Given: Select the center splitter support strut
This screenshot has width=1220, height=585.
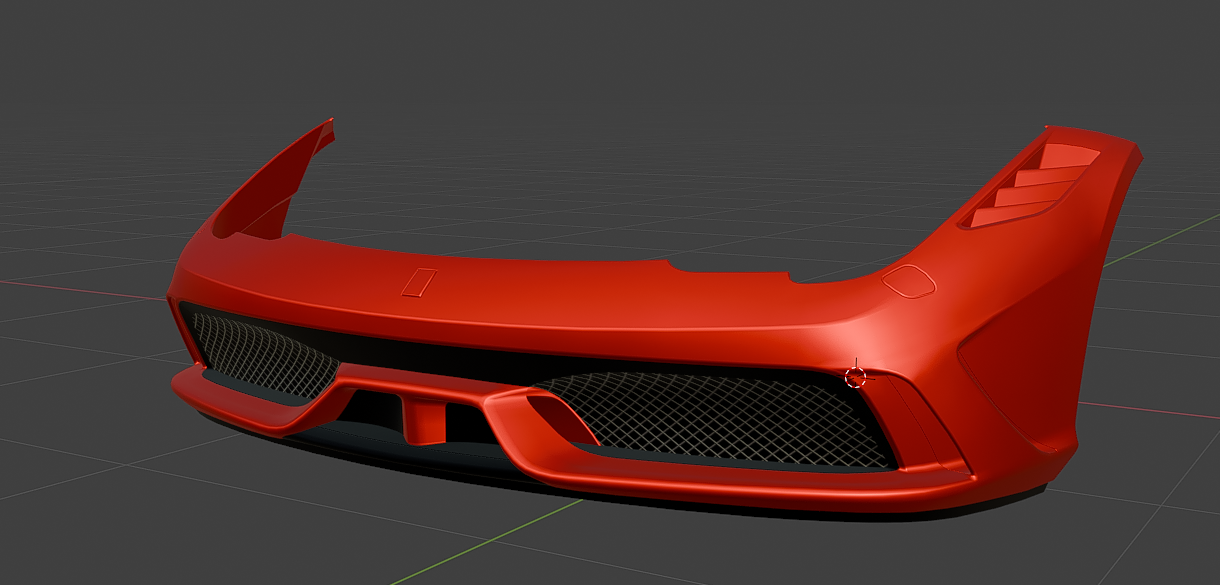Looking at the screenshot, I should pyautogui.click(x=425, y=420).
